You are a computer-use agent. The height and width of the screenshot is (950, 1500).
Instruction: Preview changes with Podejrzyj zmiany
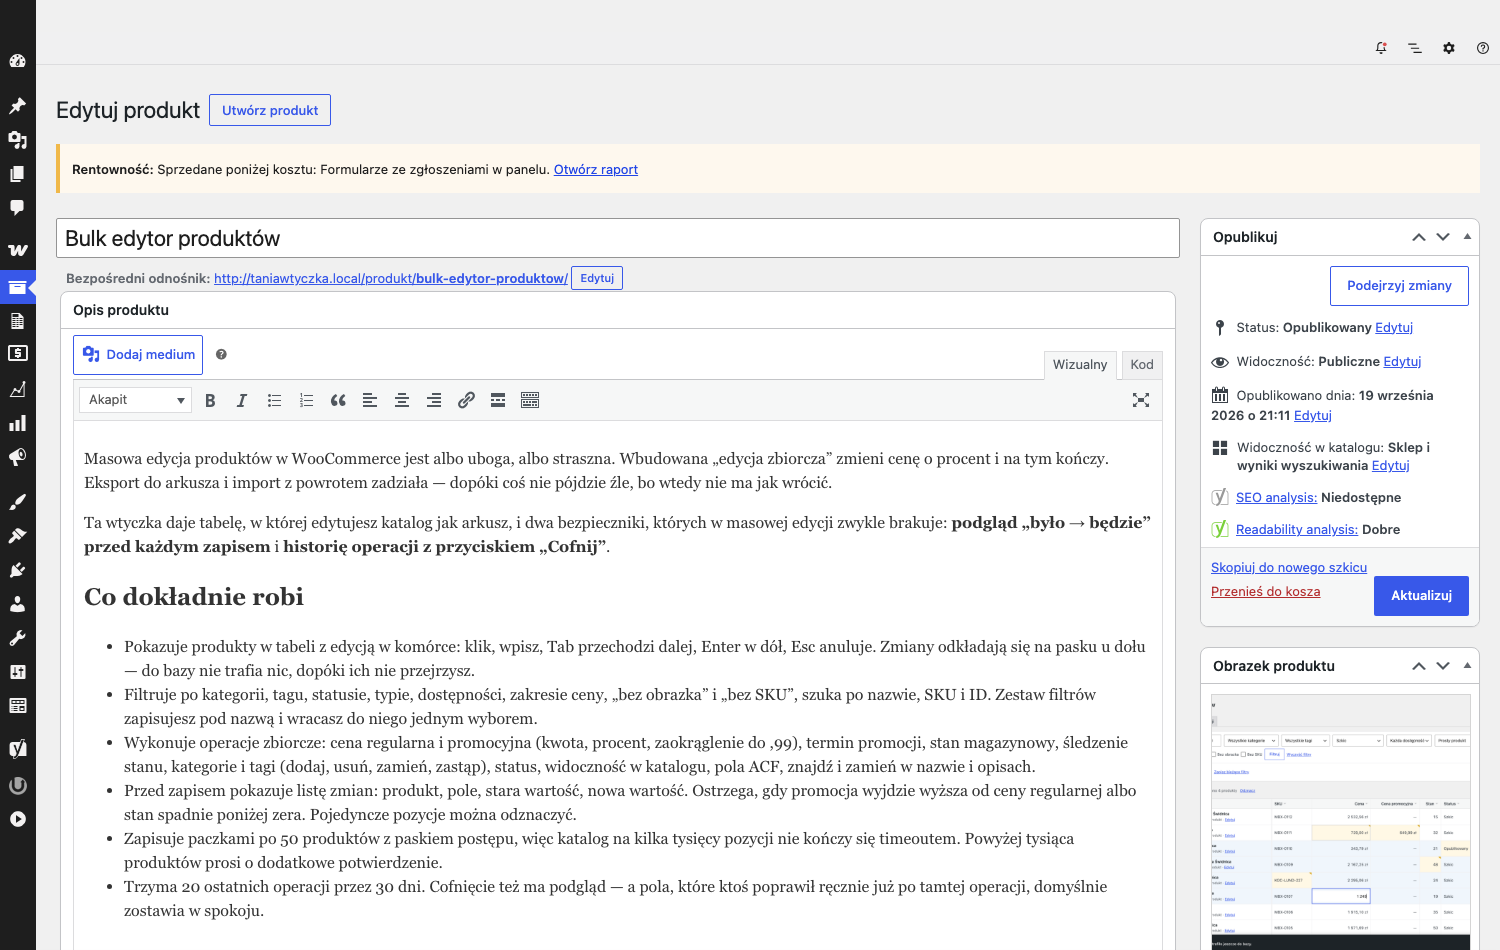coord(1399,286)
